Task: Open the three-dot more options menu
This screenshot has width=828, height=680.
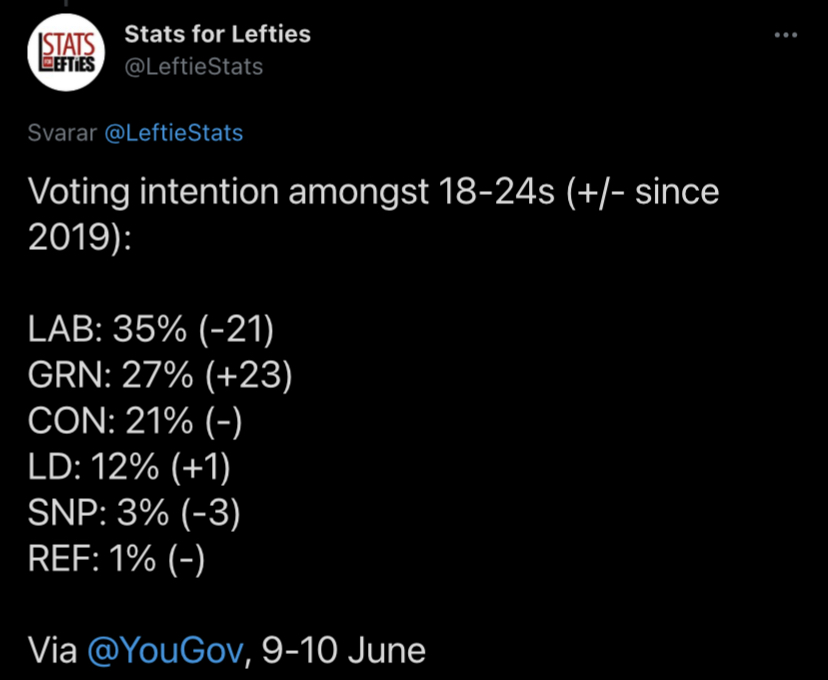Action: pos(785,35)
